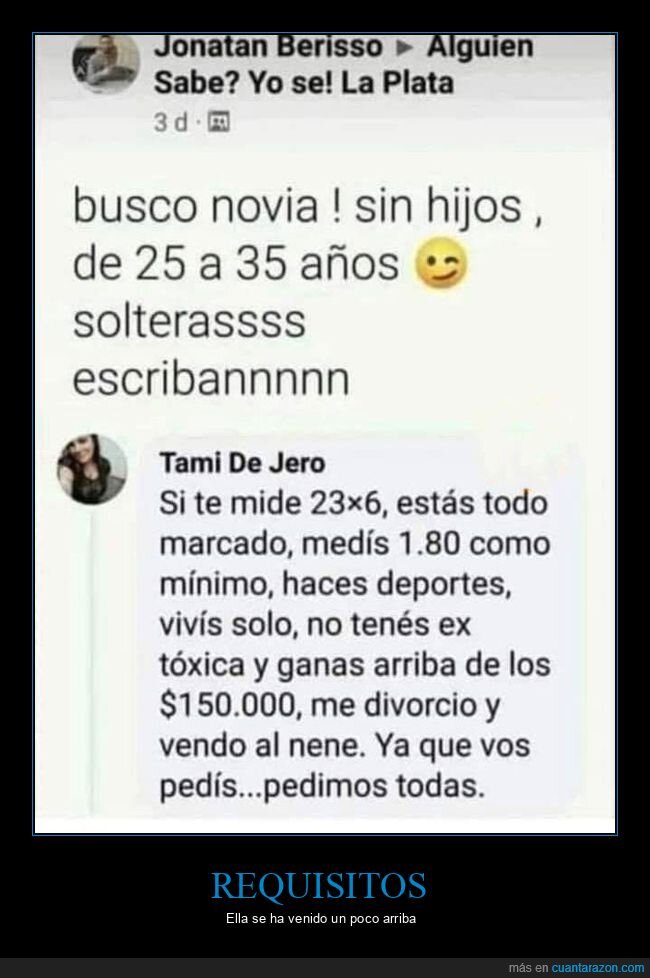Click the arrow between author and group

click(404, 48)
